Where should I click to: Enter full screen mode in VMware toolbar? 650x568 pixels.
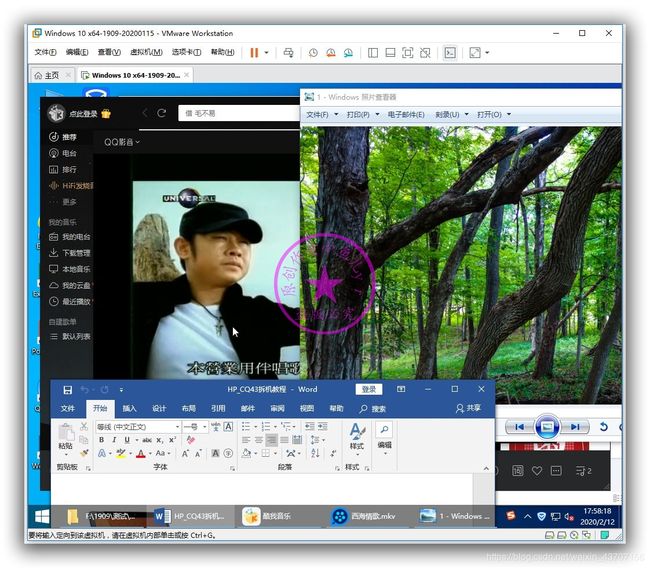pos(407,53)
